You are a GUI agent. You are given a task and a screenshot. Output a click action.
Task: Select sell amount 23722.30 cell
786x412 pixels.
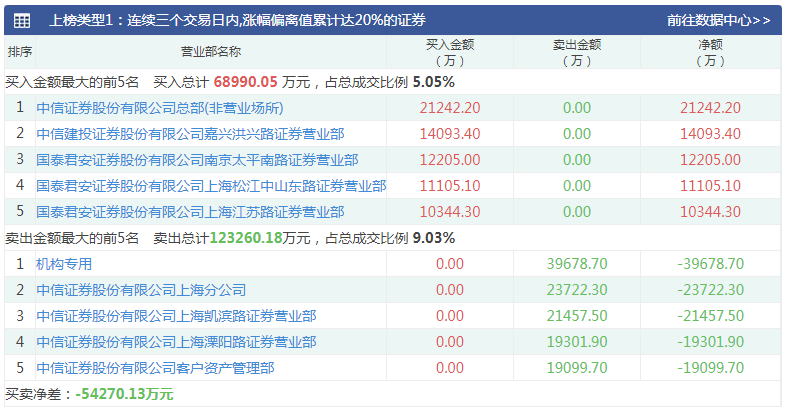[577, 290]
